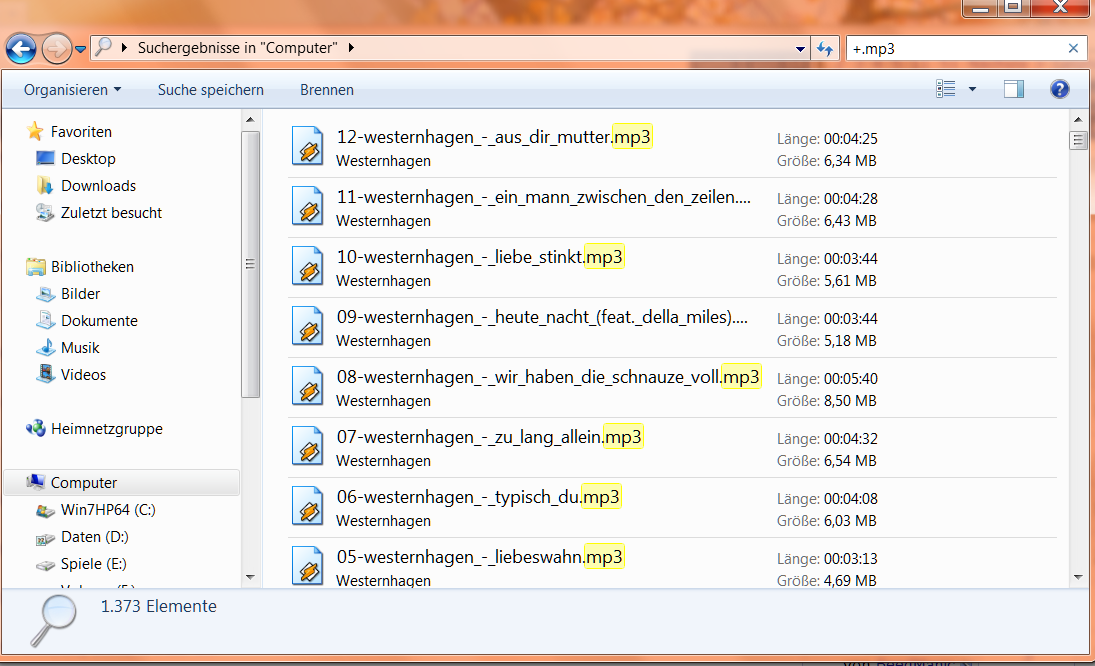Click the Favoriten star icon

pos(35,131)
